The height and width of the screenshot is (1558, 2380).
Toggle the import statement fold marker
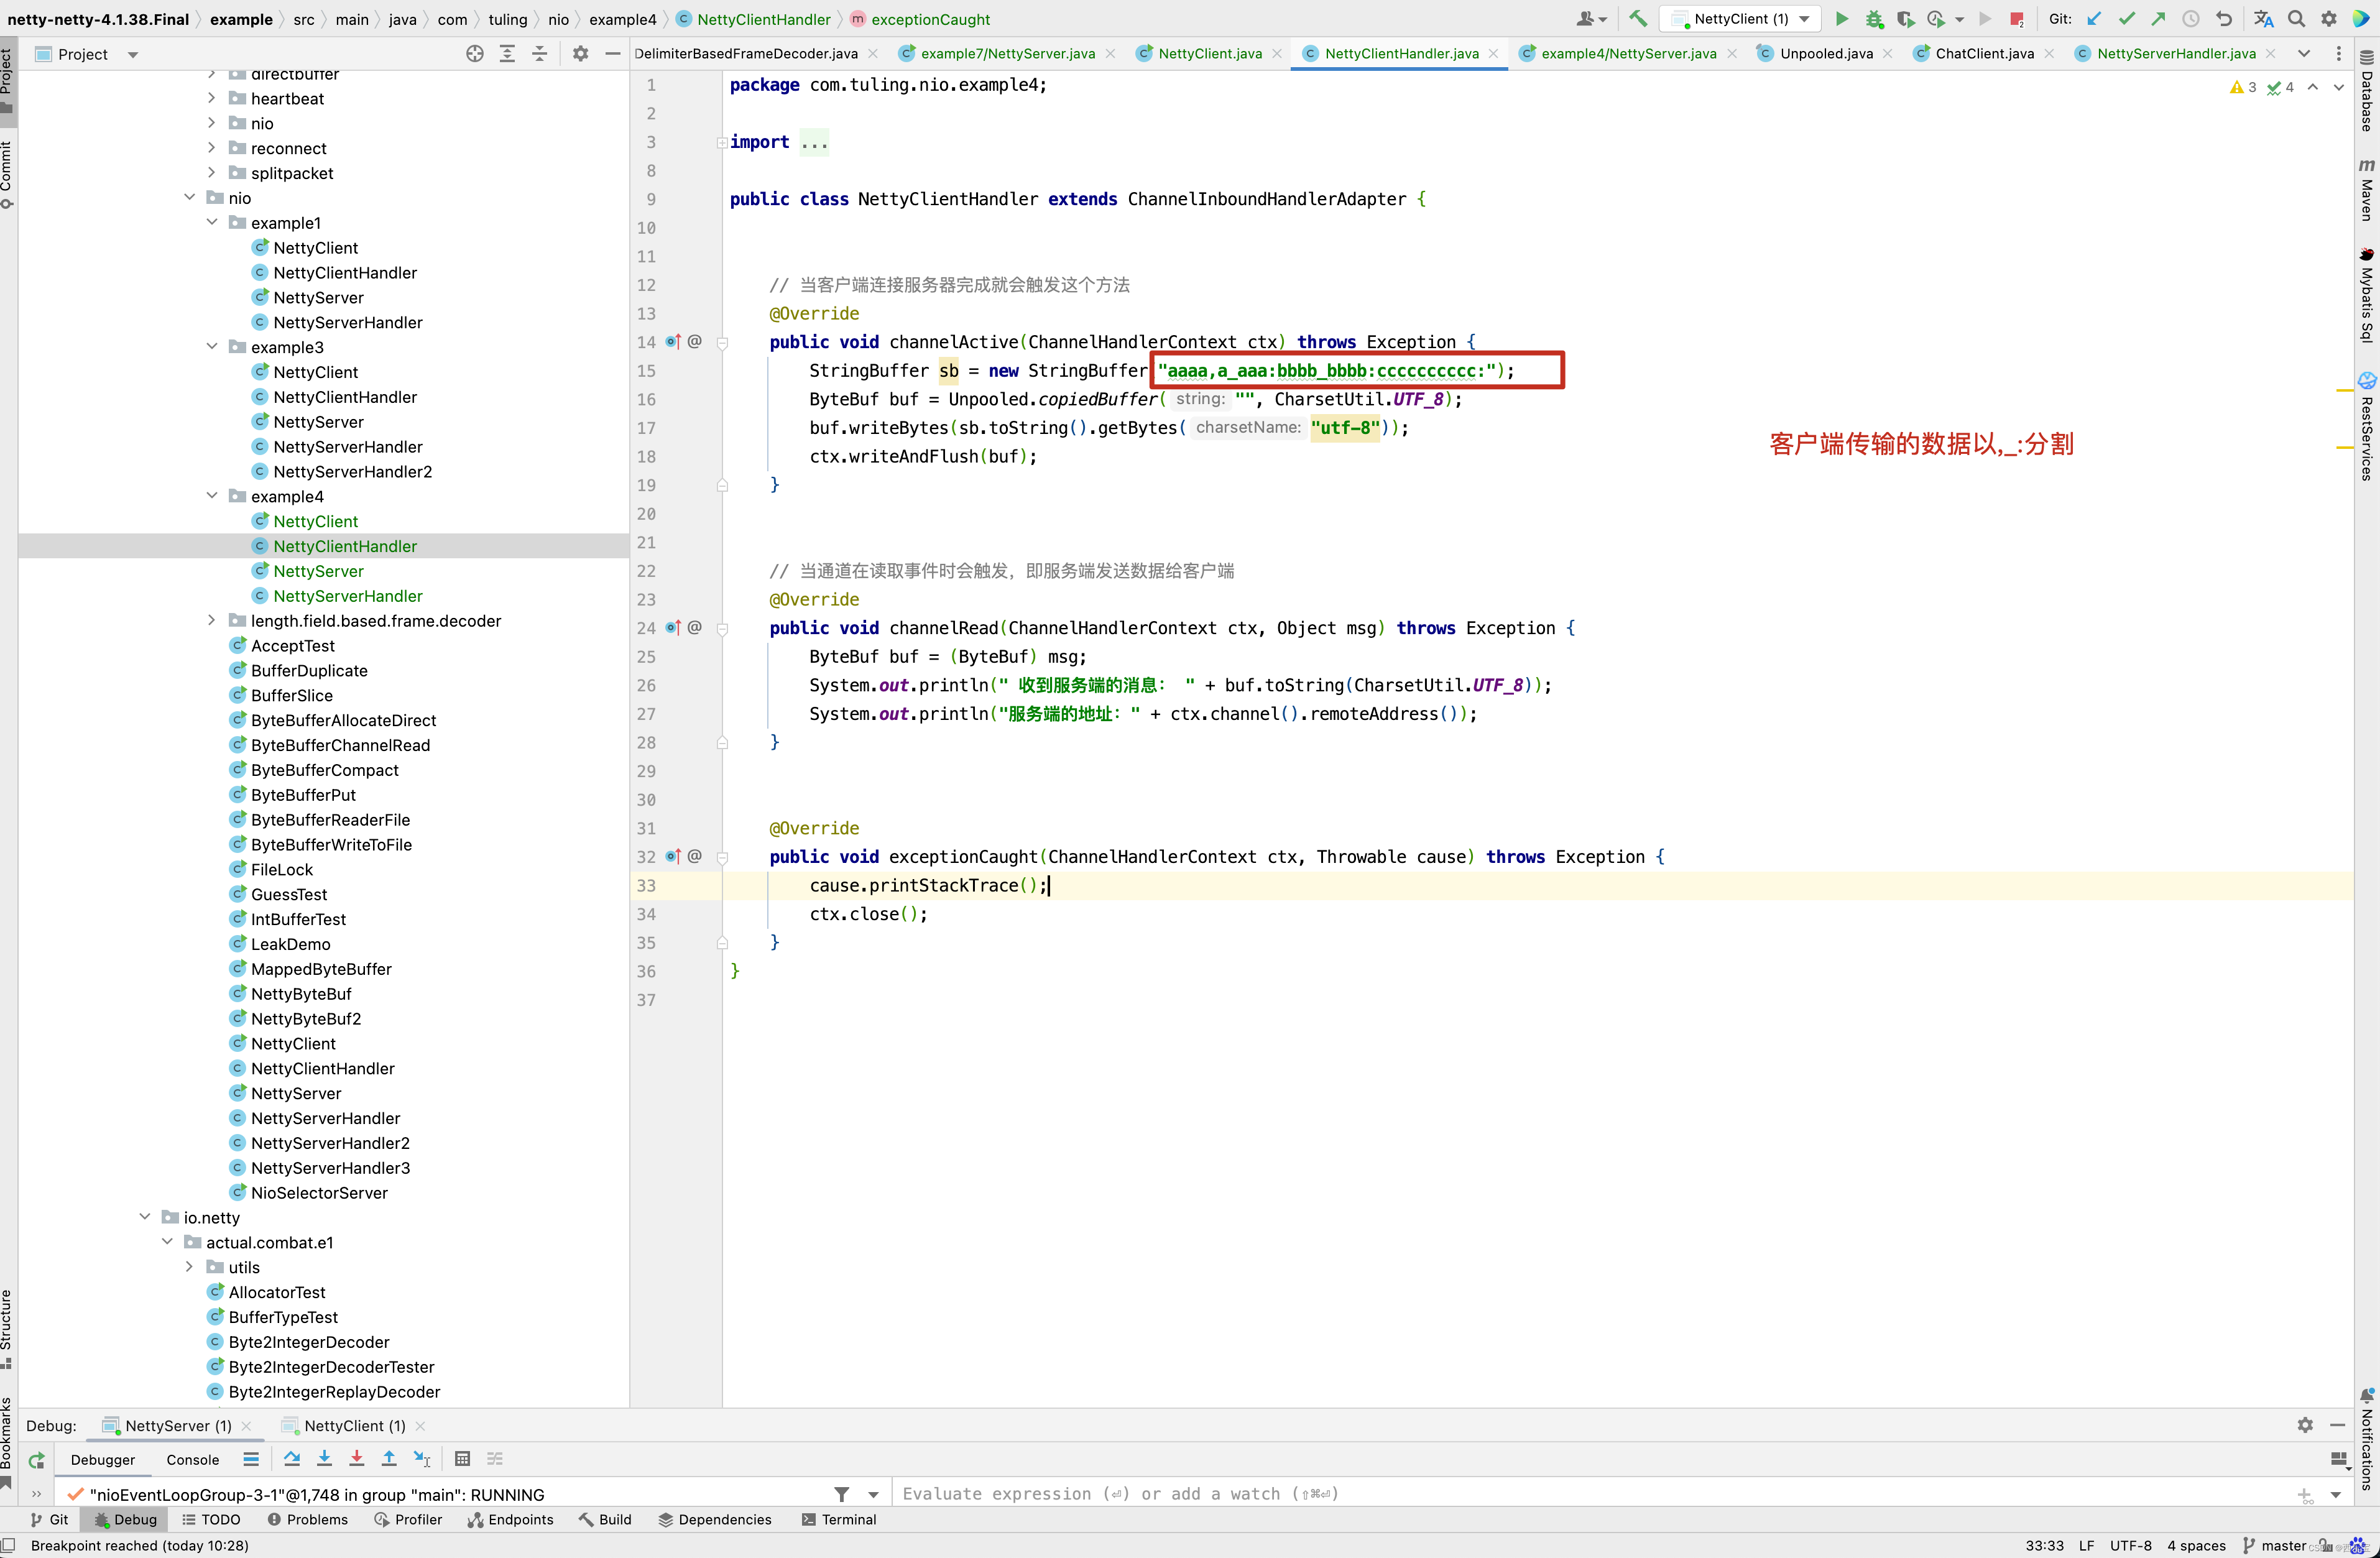(x=722, y=143)
